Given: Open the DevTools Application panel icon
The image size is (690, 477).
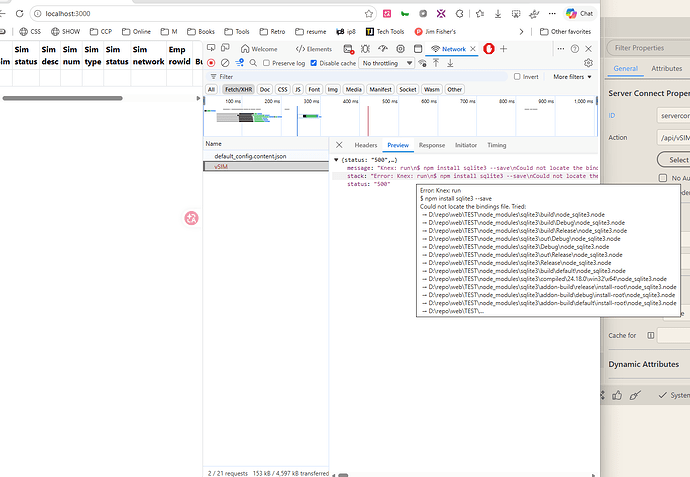Looking at the screenshot, I should [x=418, y=49].
